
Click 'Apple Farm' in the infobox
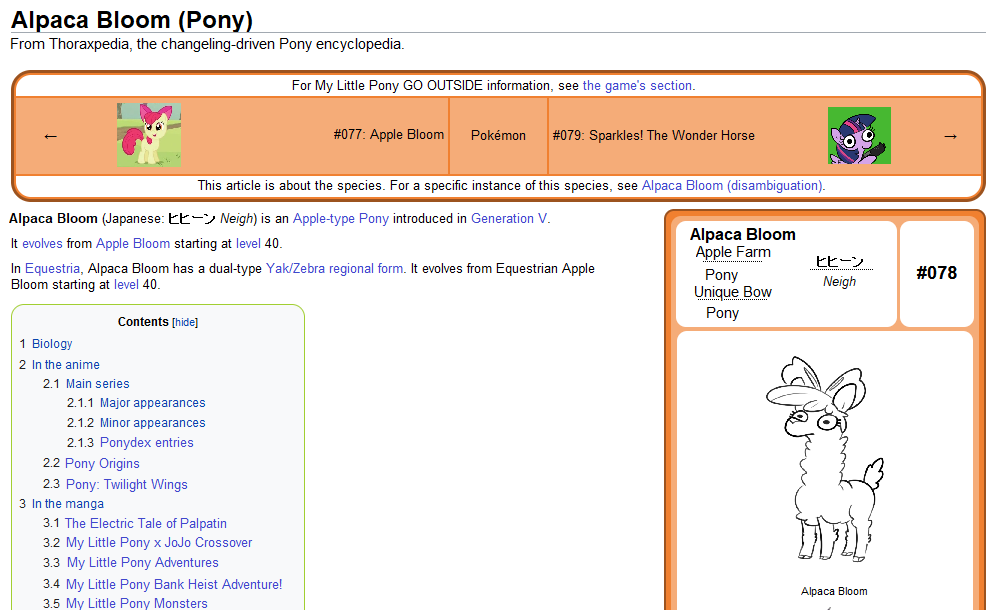(x=733, y=252)
